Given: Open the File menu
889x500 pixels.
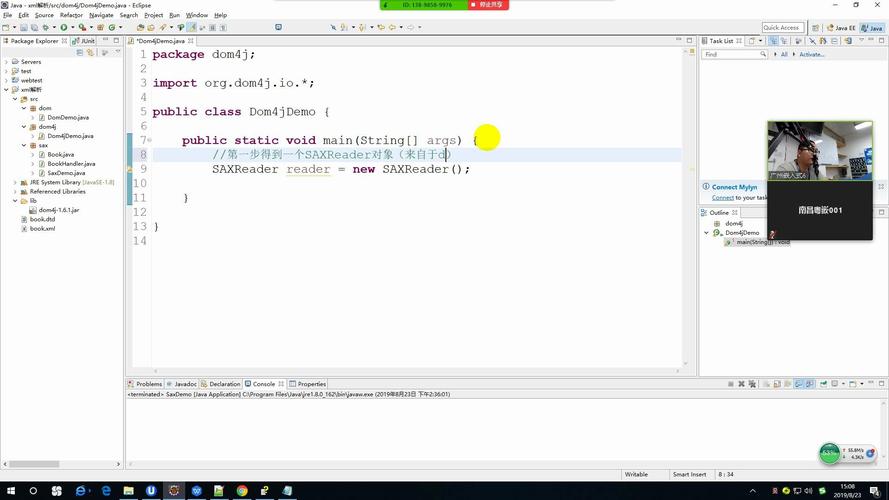Looking at the screenshot, I should click(7, 15).
